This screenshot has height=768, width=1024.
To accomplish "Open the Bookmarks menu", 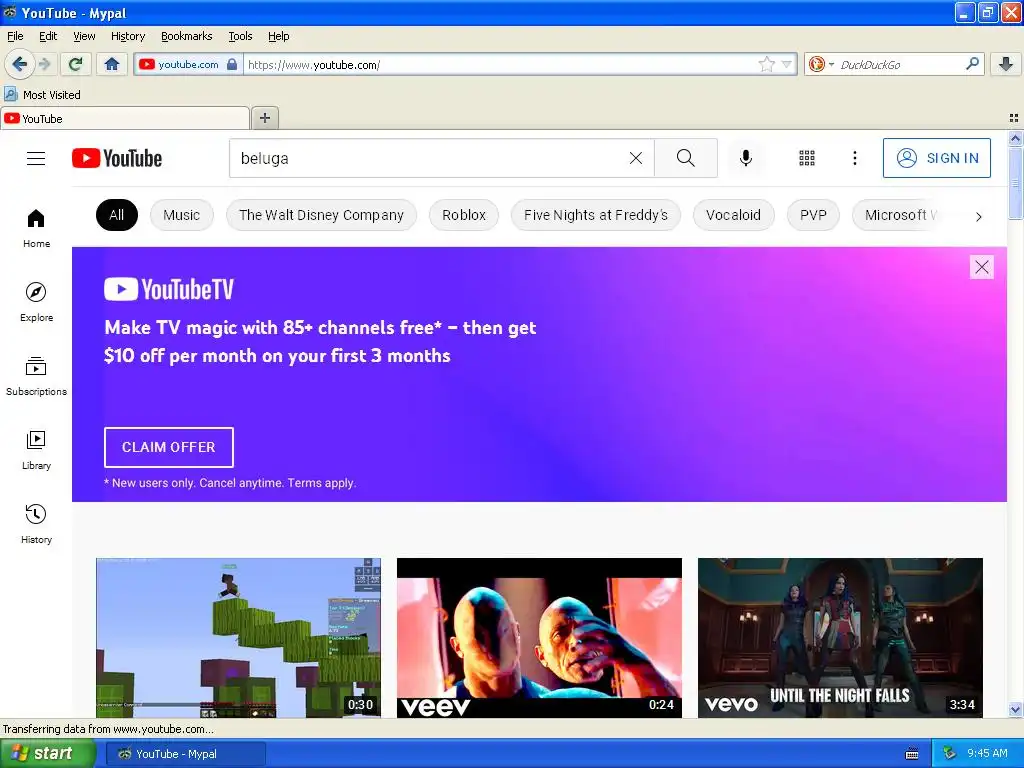I will pyautogui.click(x=187, y=36).
